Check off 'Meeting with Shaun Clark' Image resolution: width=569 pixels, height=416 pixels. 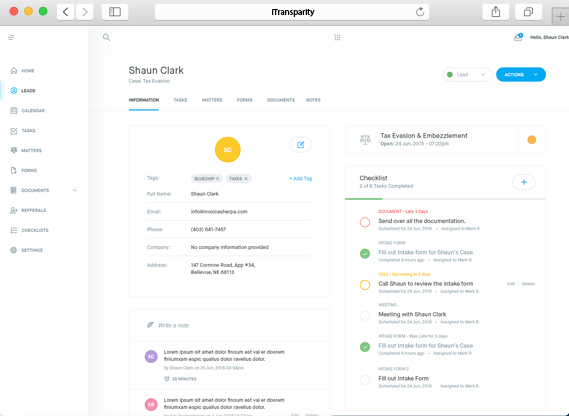(365, 315)
